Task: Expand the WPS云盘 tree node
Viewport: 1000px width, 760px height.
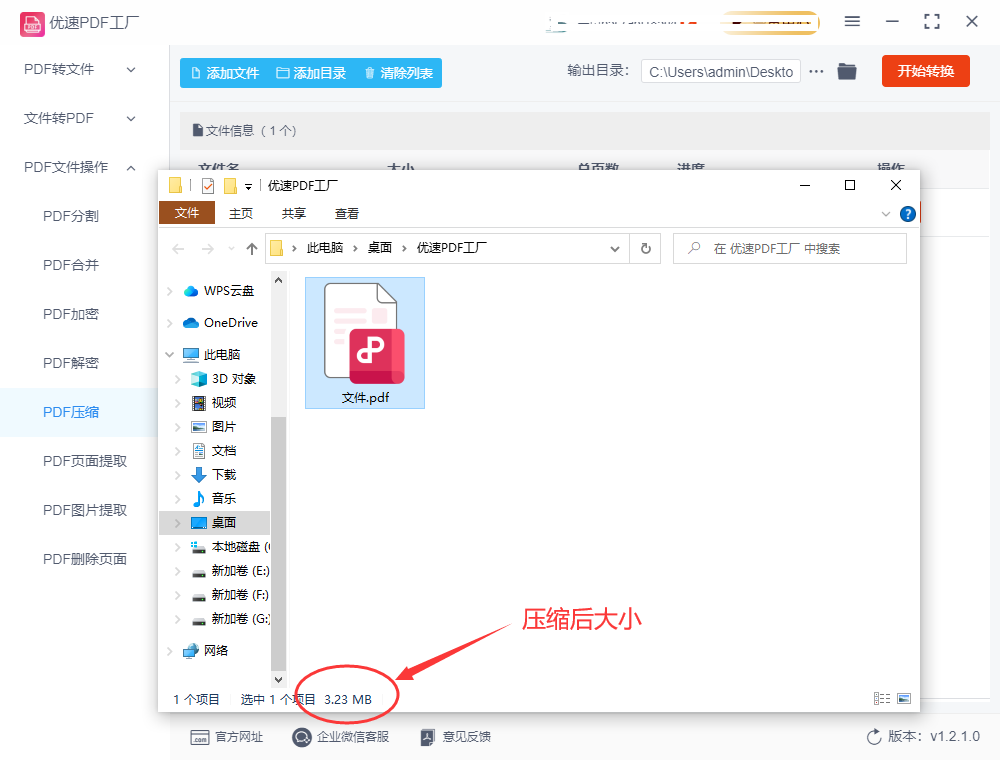Action: (170, 291)
